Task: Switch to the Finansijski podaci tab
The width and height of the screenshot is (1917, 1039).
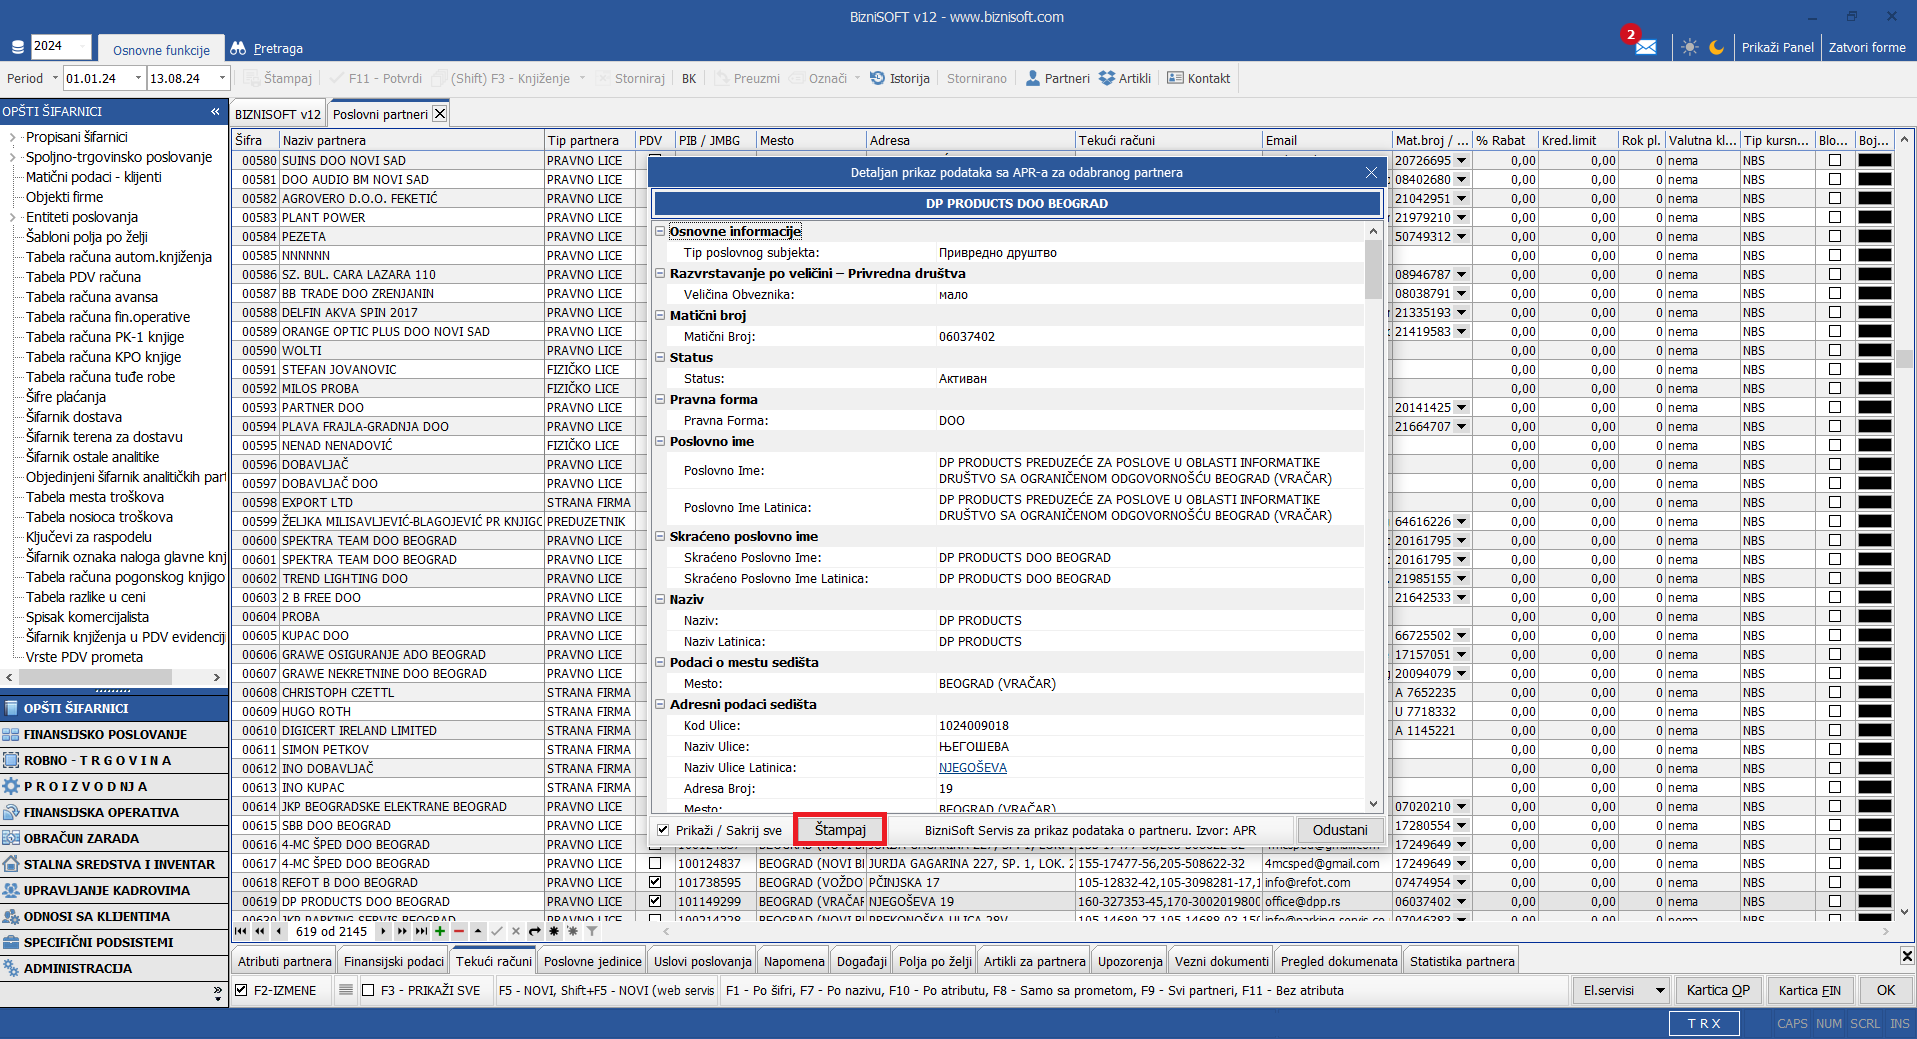Action: point(393,961)
